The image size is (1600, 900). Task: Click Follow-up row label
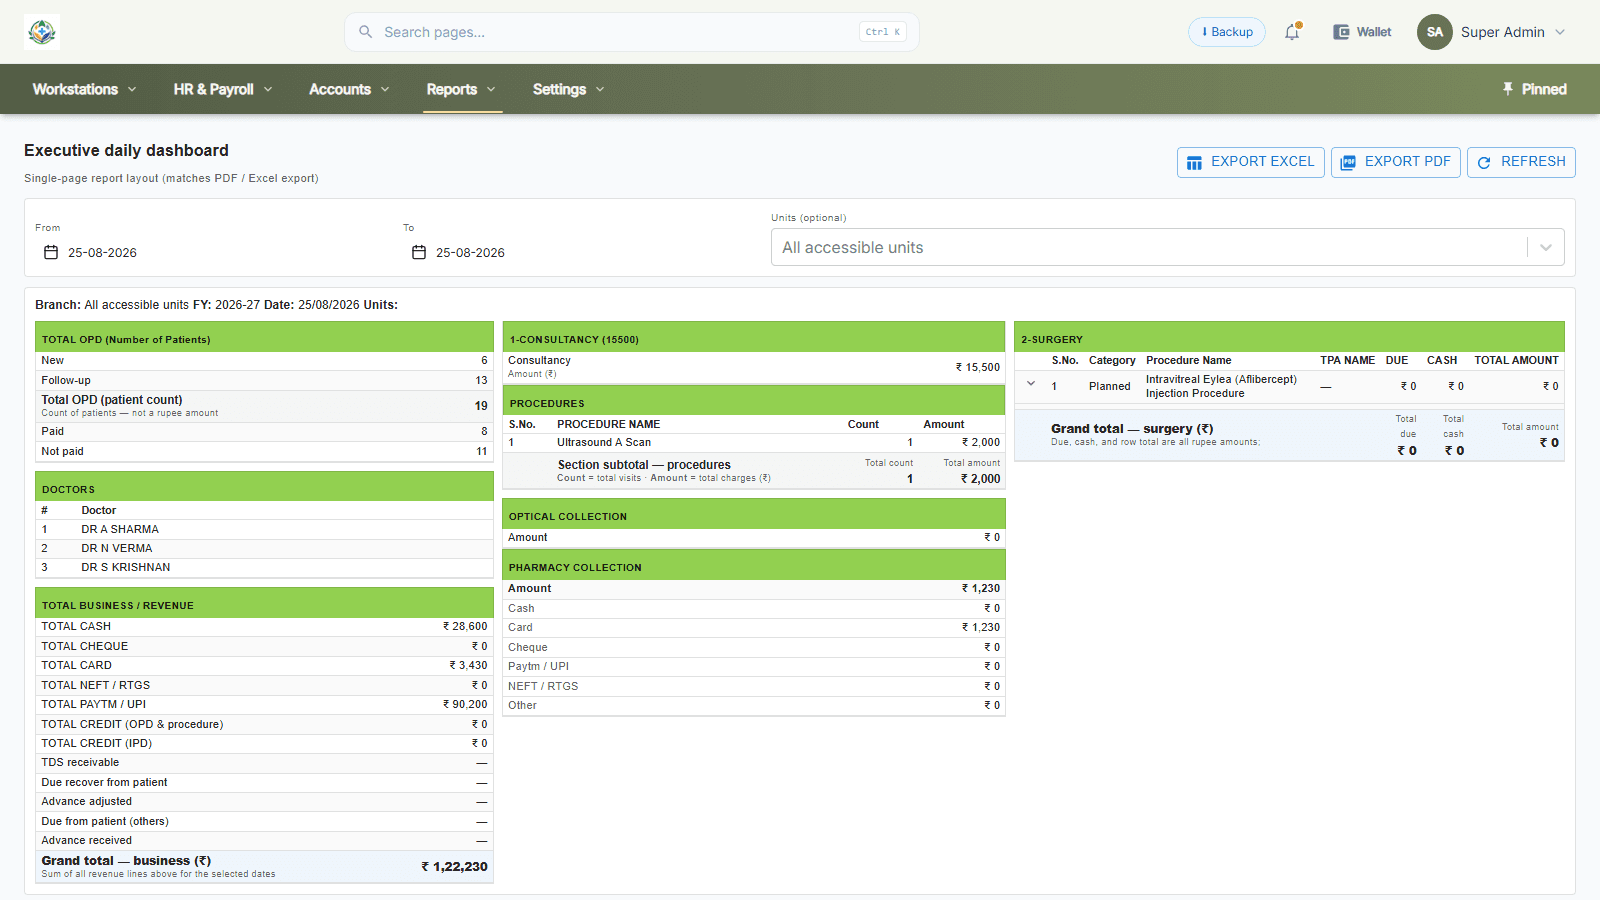click(x=66, y=380)
